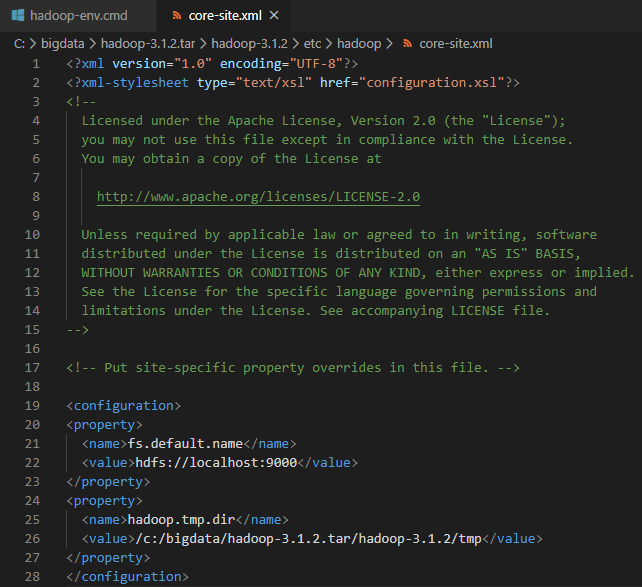Click the opening configuration tag

(x=124, y=406)
